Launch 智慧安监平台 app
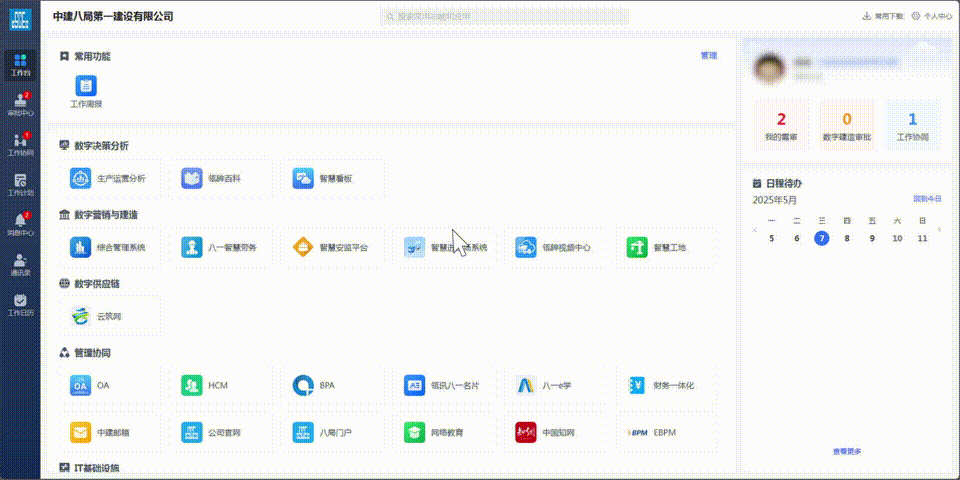Viewport: 960px width, 480px height. pyautogui.click(x=332, y=247)
